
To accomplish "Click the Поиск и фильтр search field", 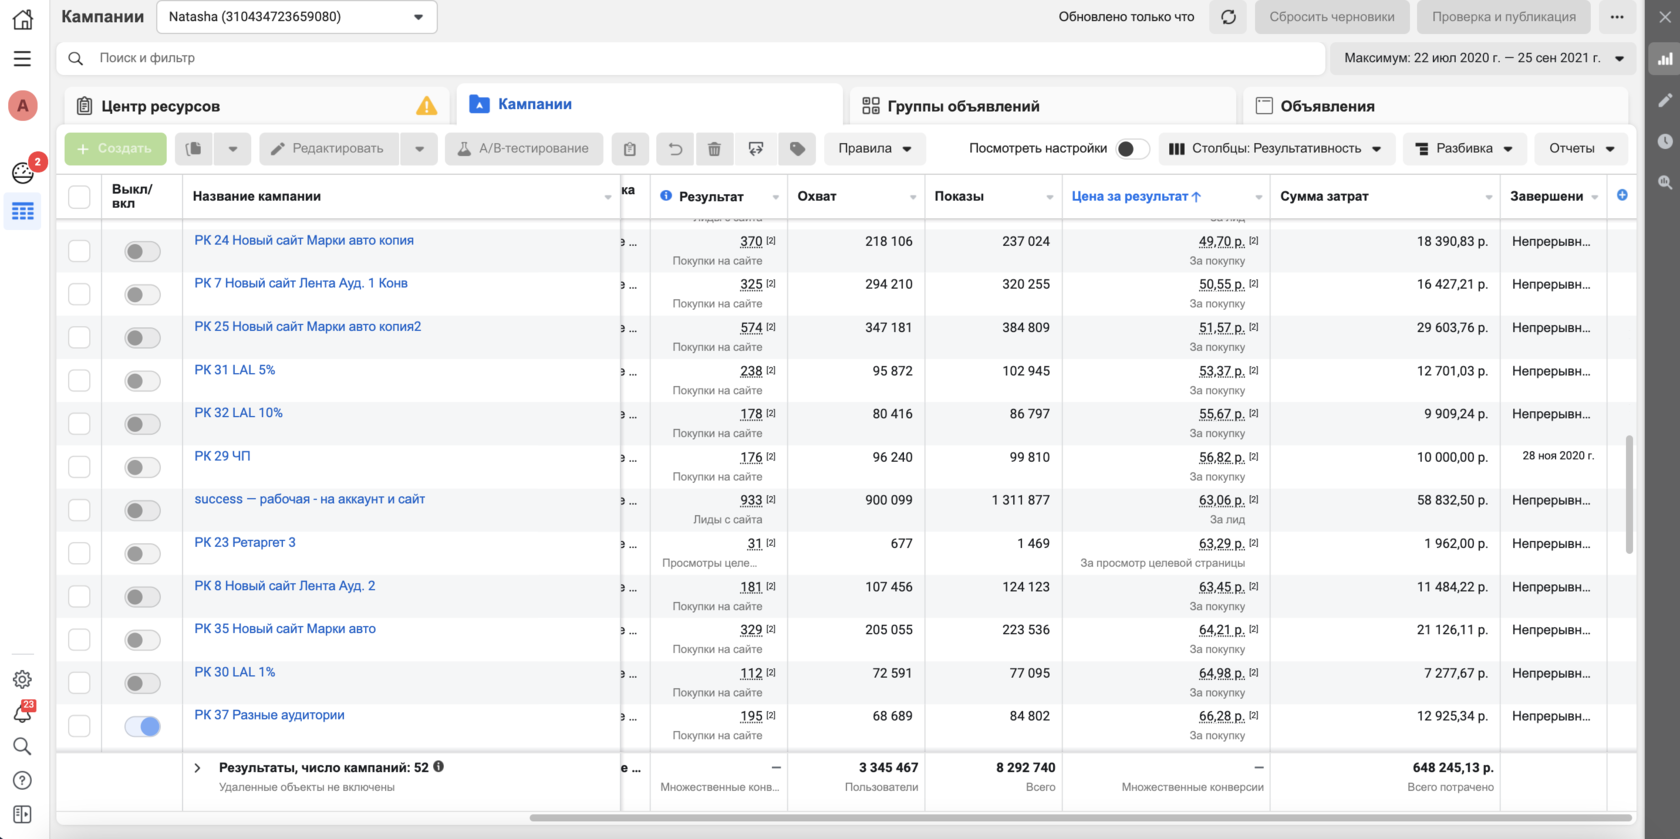I will click(x=691, y=58).
